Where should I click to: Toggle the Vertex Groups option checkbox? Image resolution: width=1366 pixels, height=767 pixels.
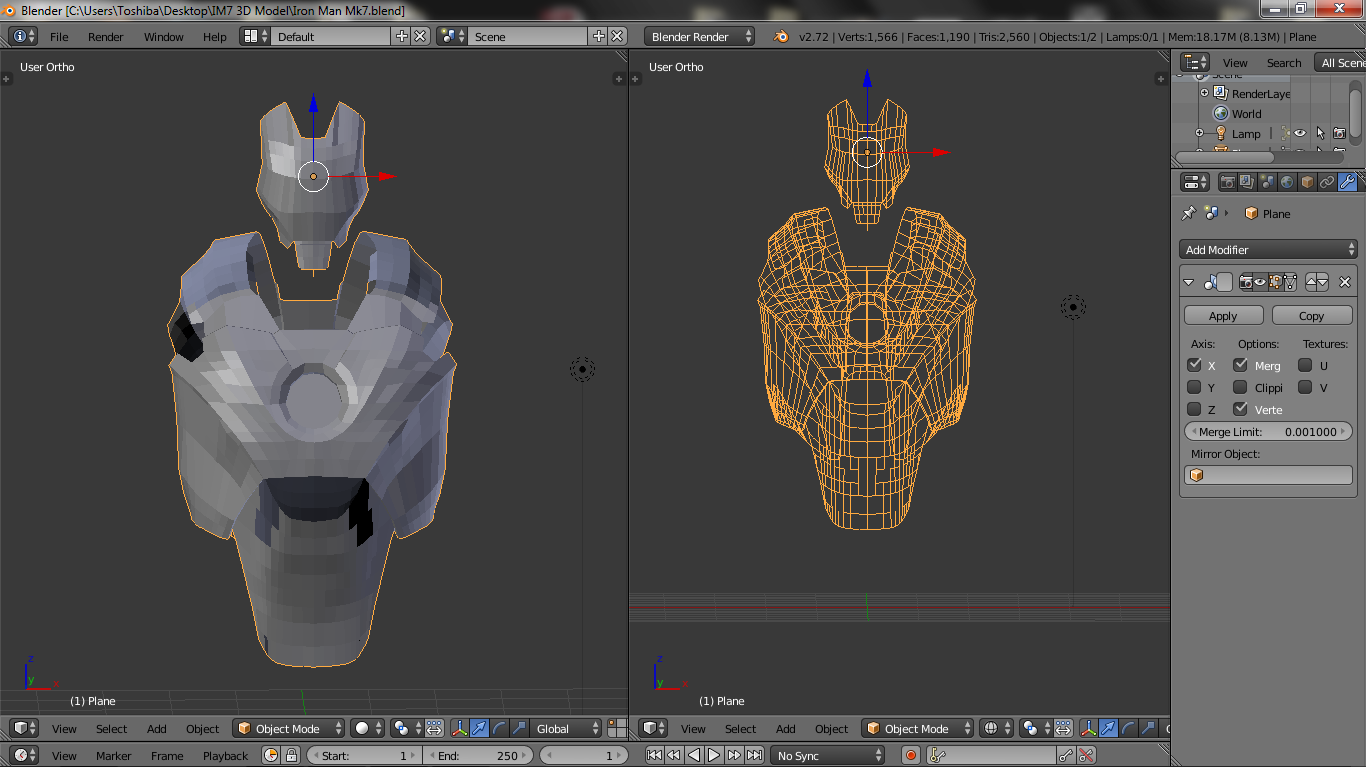[1240, 409]
